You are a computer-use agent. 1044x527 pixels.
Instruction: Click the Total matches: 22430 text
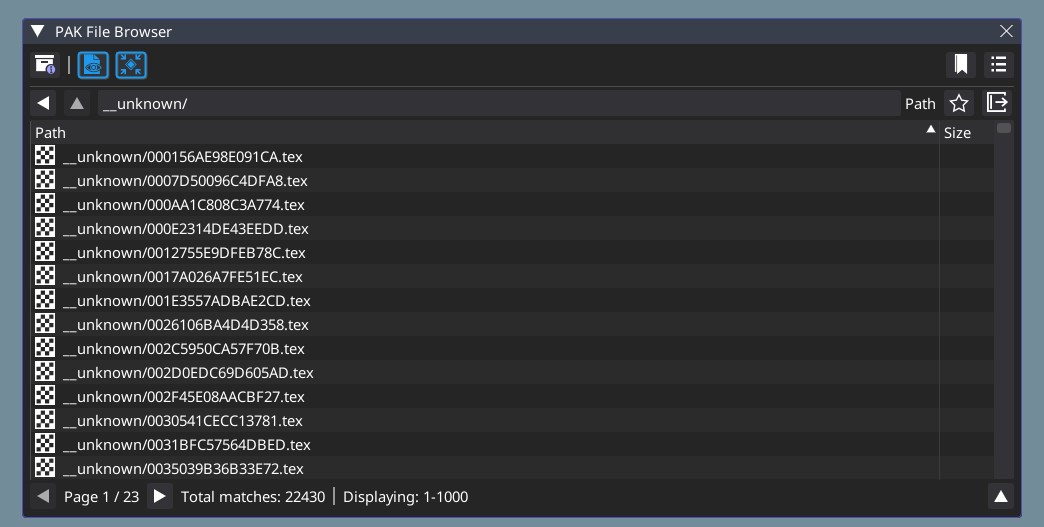[253, 497]
